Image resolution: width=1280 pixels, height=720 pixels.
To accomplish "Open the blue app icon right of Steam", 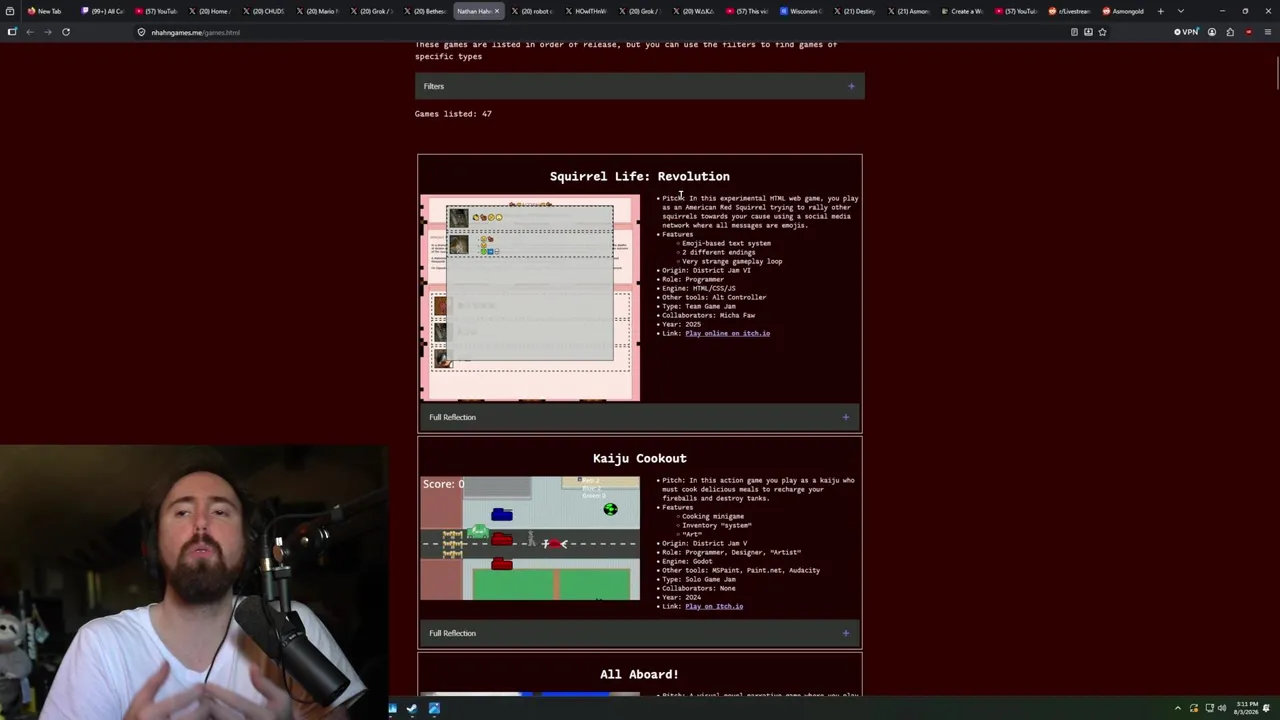I will (434, 709).
